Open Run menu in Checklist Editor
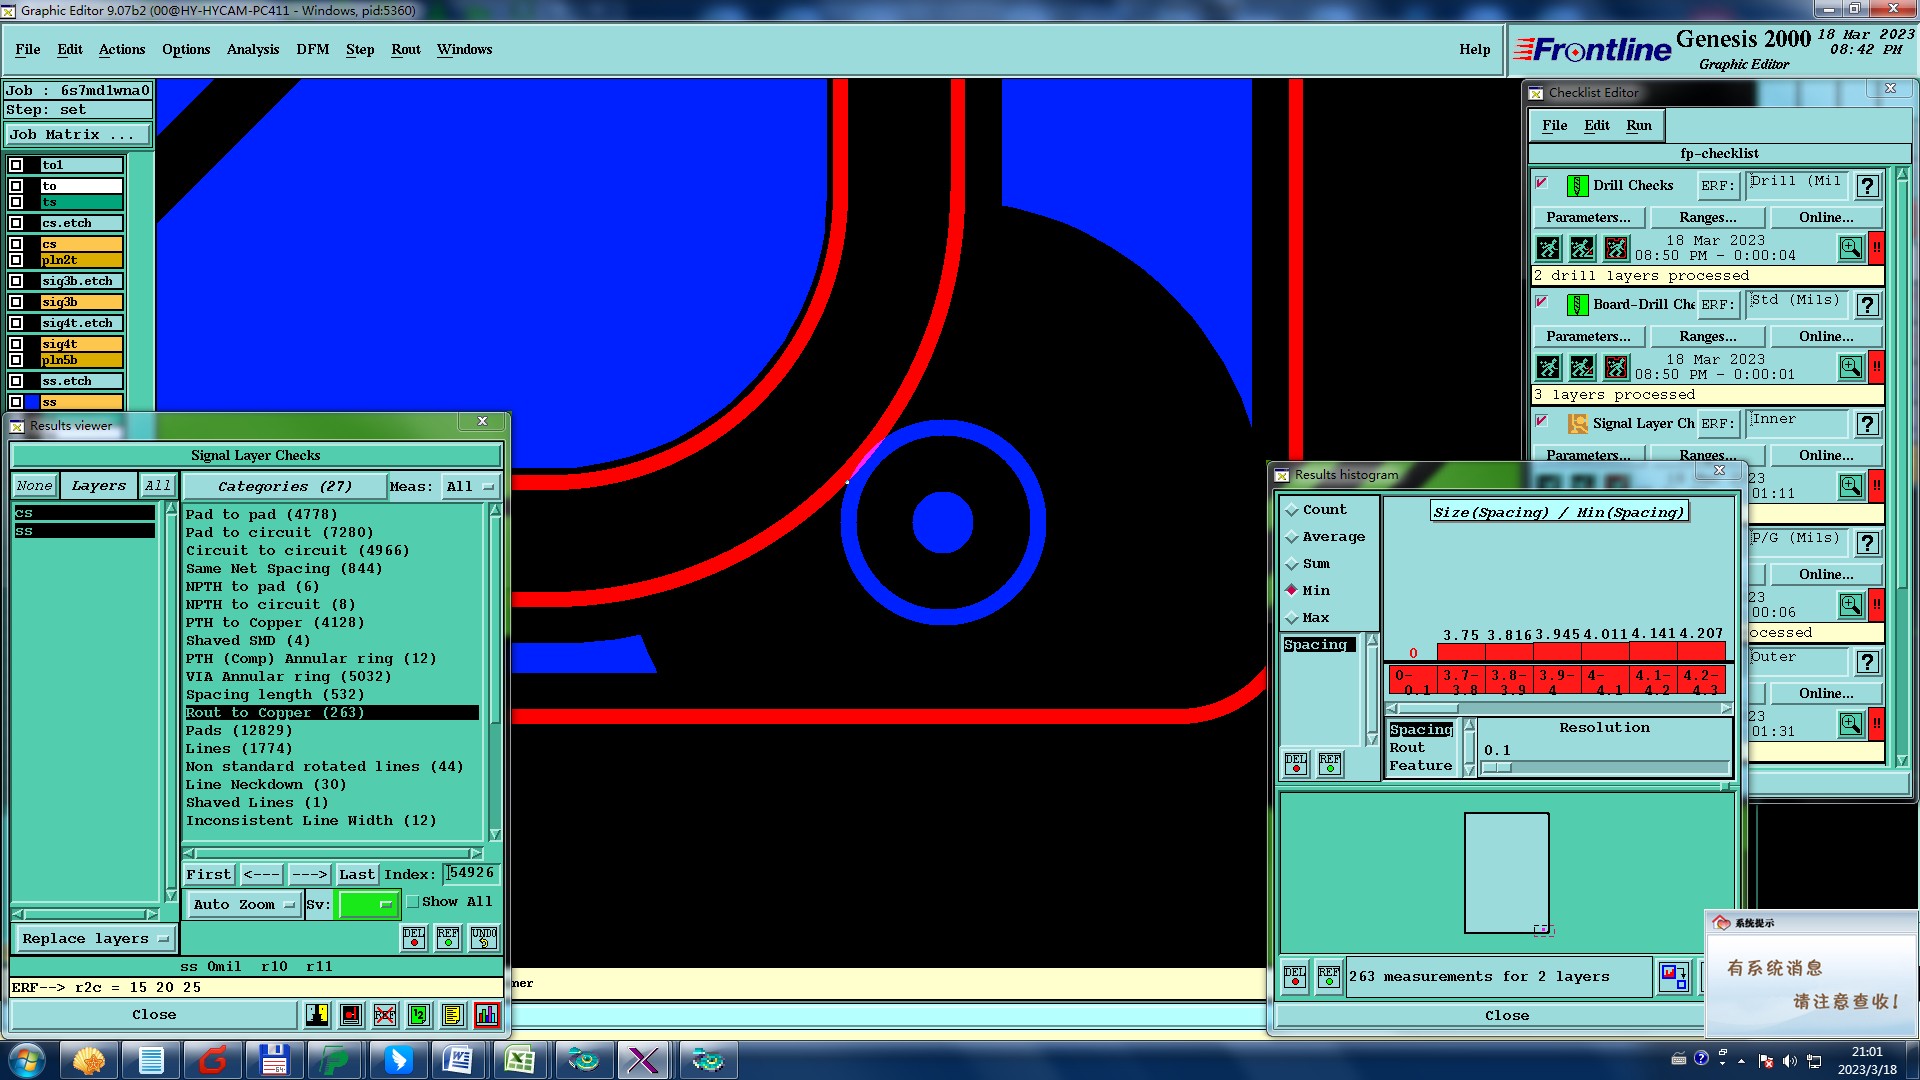1920x1080 pixels. pyautogui.click(x=1638, y=125)
